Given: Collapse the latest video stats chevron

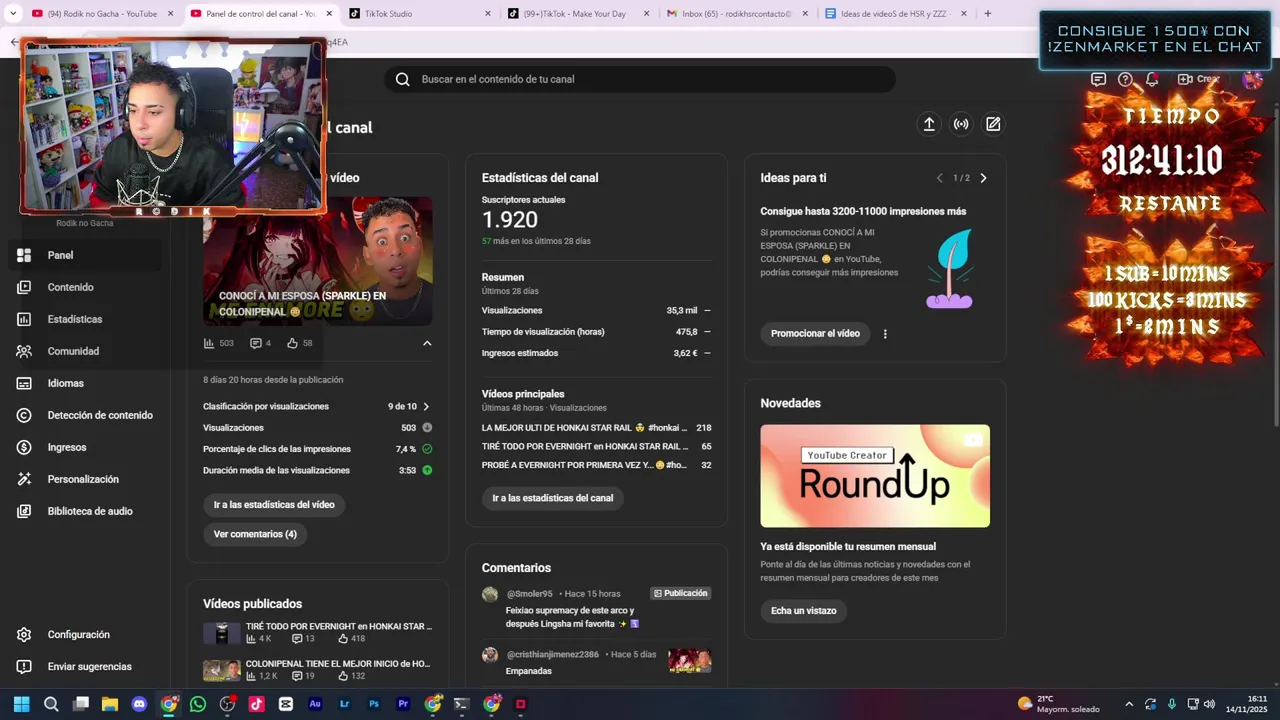Looking at the screenshot, I should (x=427, y=343).
